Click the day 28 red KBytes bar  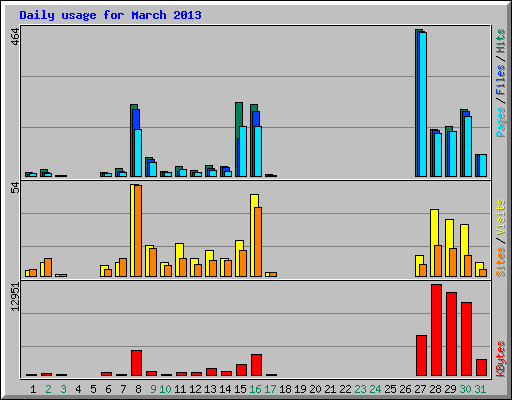click(x=436, y=330)
